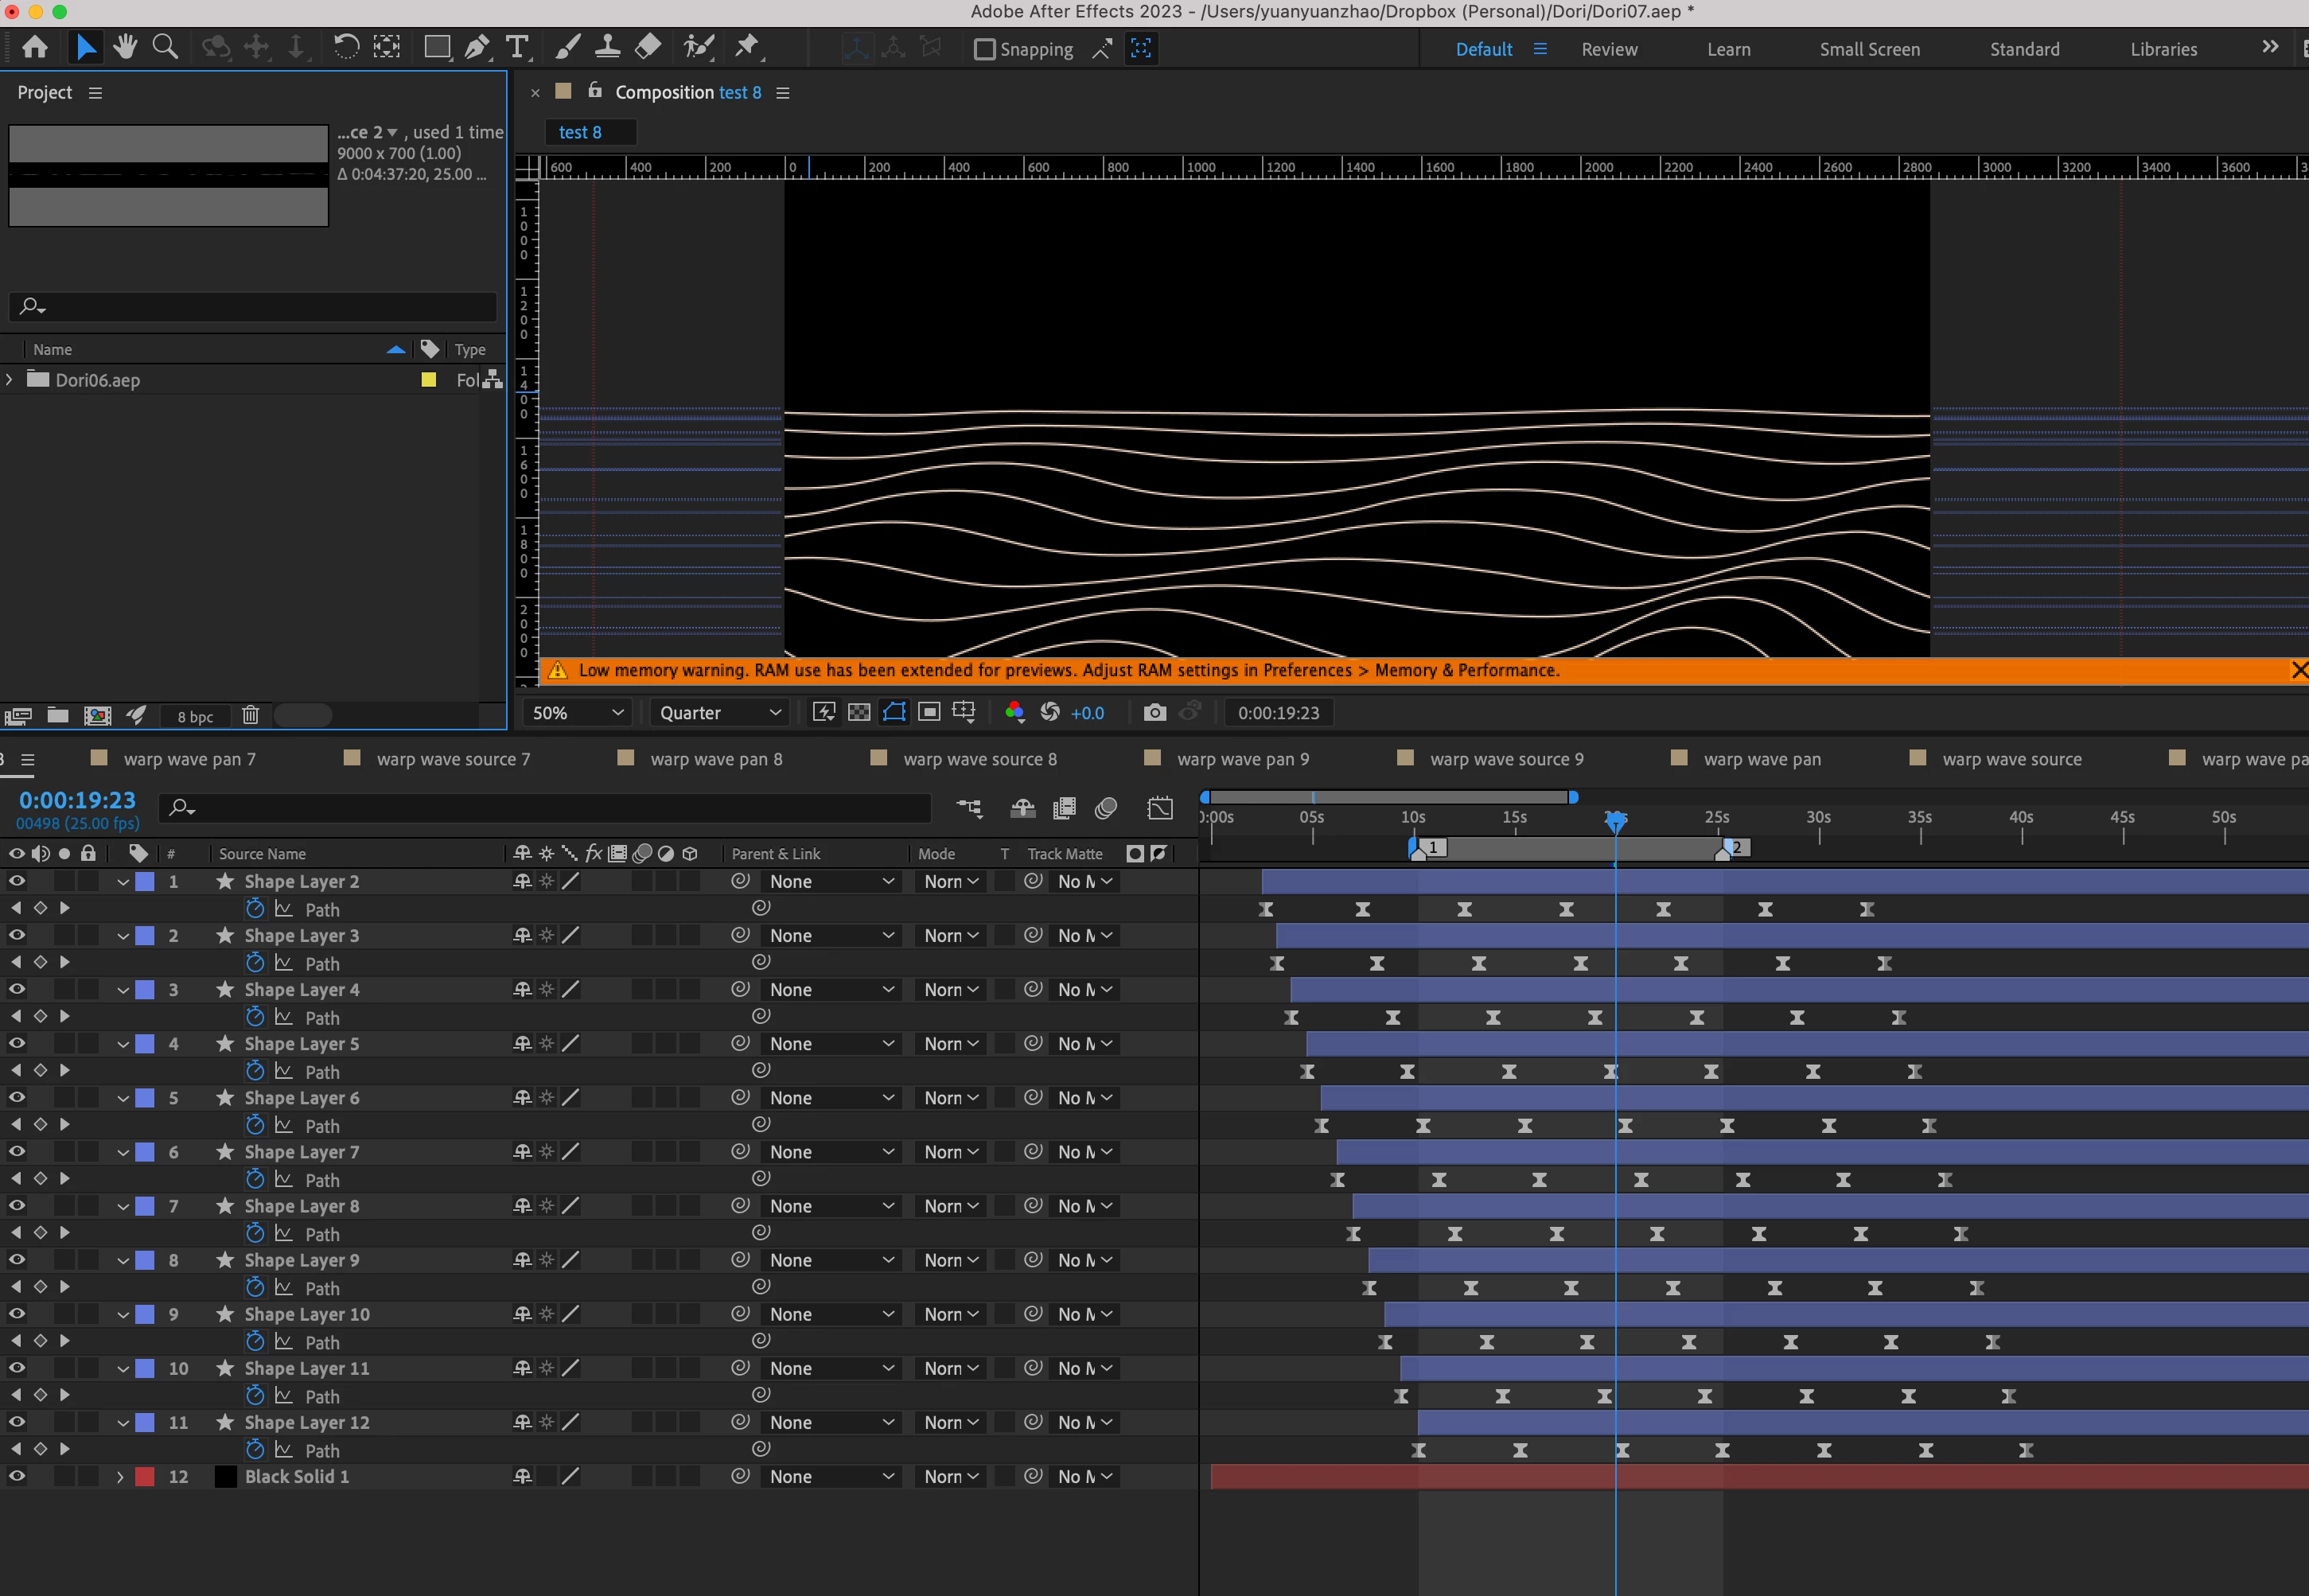2309x1596 pixels.
Task: Click Shape Layer 2 blue label swatch
Action: [145, 881]
